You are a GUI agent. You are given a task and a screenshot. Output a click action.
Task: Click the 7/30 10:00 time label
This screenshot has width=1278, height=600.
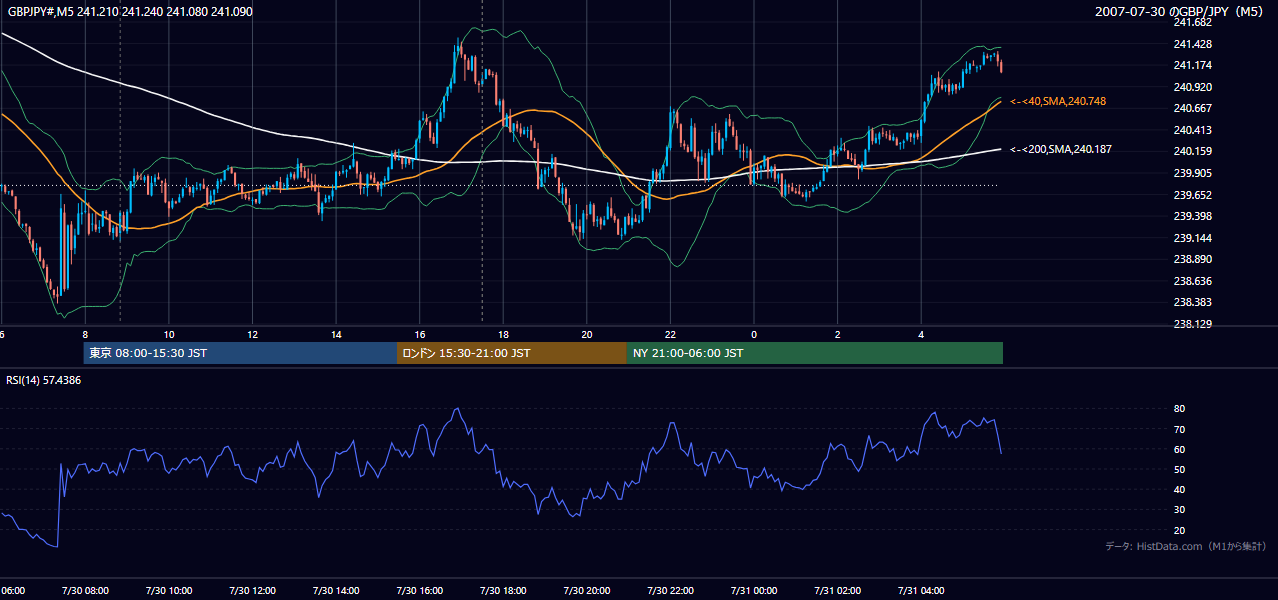[x=168, y=591]
